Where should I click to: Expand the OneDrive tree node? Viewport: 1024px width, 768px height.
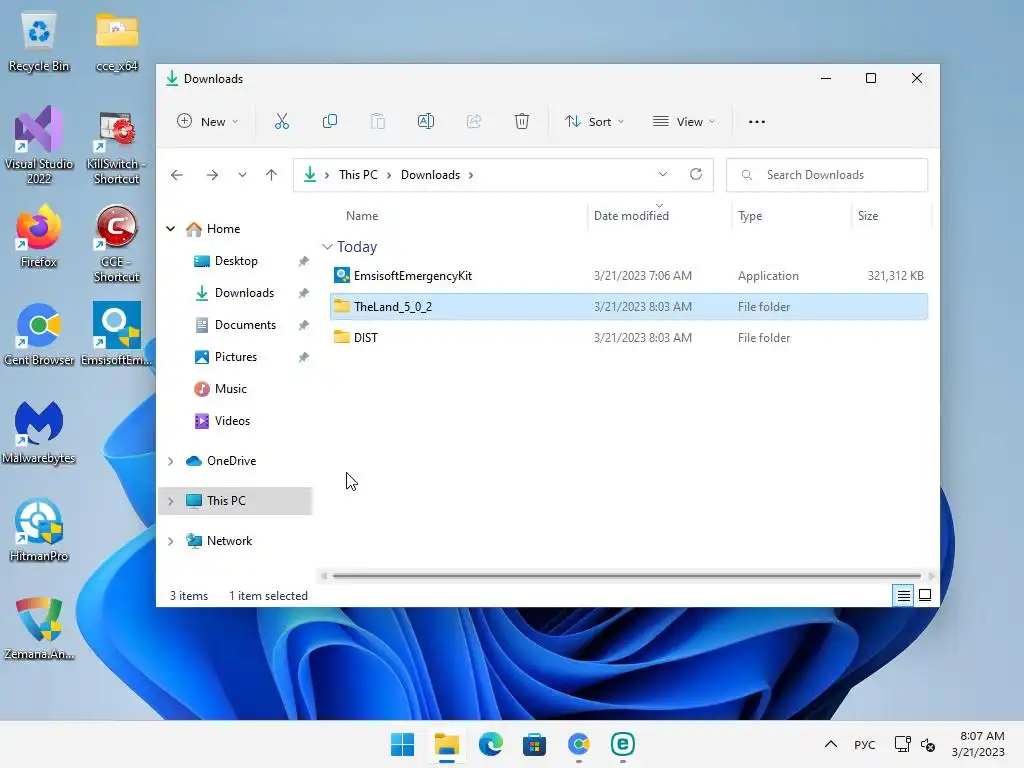click(x=170, y=461)
